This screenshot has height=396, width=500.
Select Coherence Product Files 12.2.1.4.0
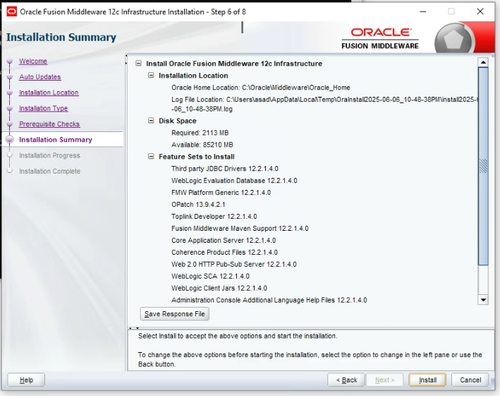[x=225, y=252]
